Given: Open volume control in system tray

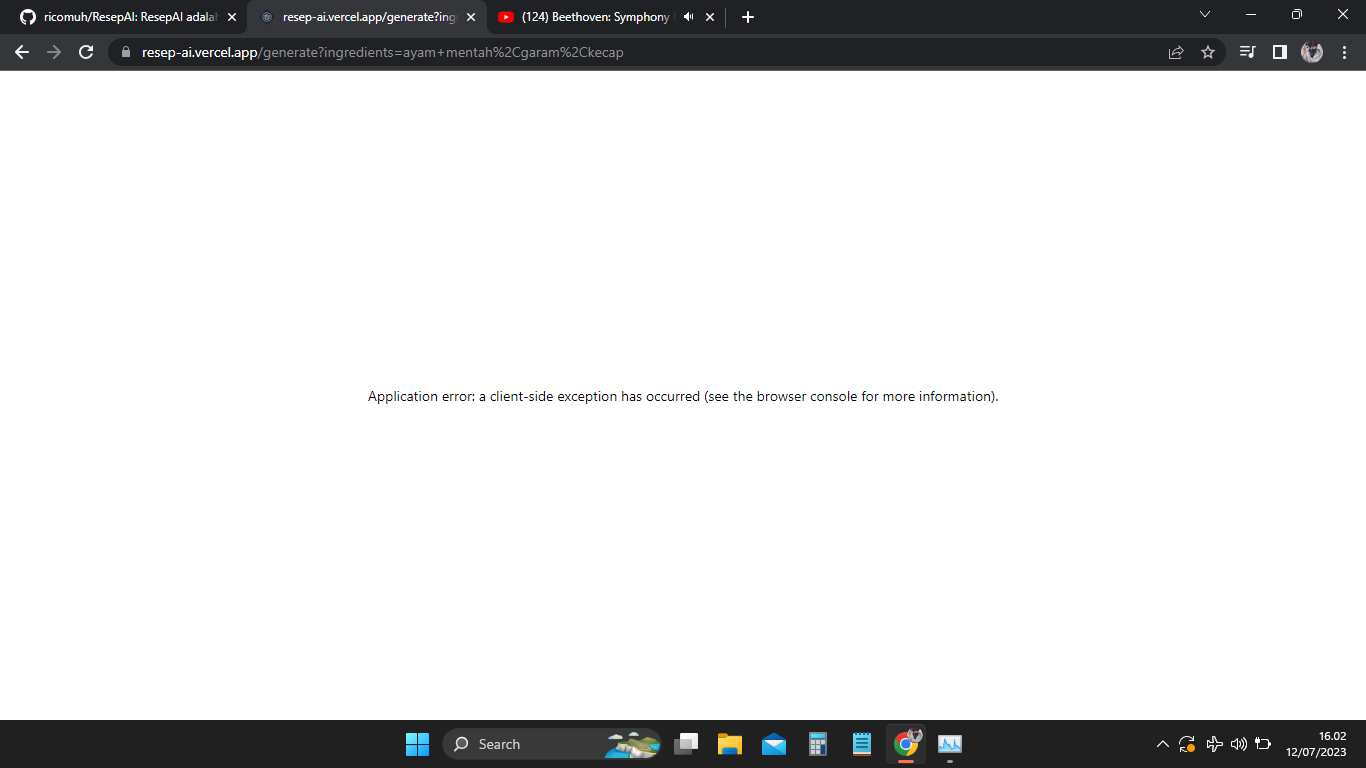Looking at the screenshot, I should [1237, 744].
